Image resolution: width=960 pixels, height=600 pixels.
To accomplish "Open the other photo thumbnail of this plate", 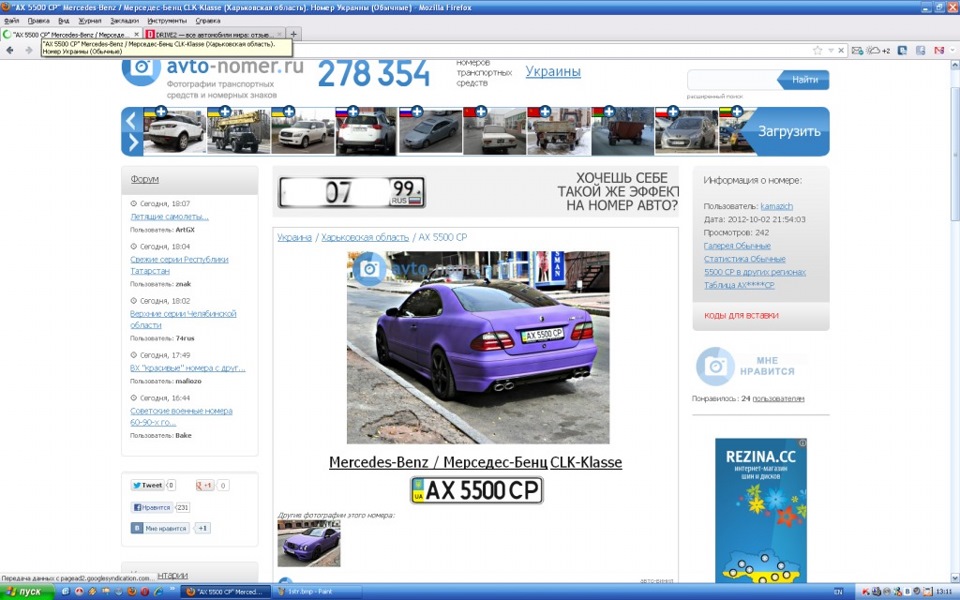I will pos(309,544).
